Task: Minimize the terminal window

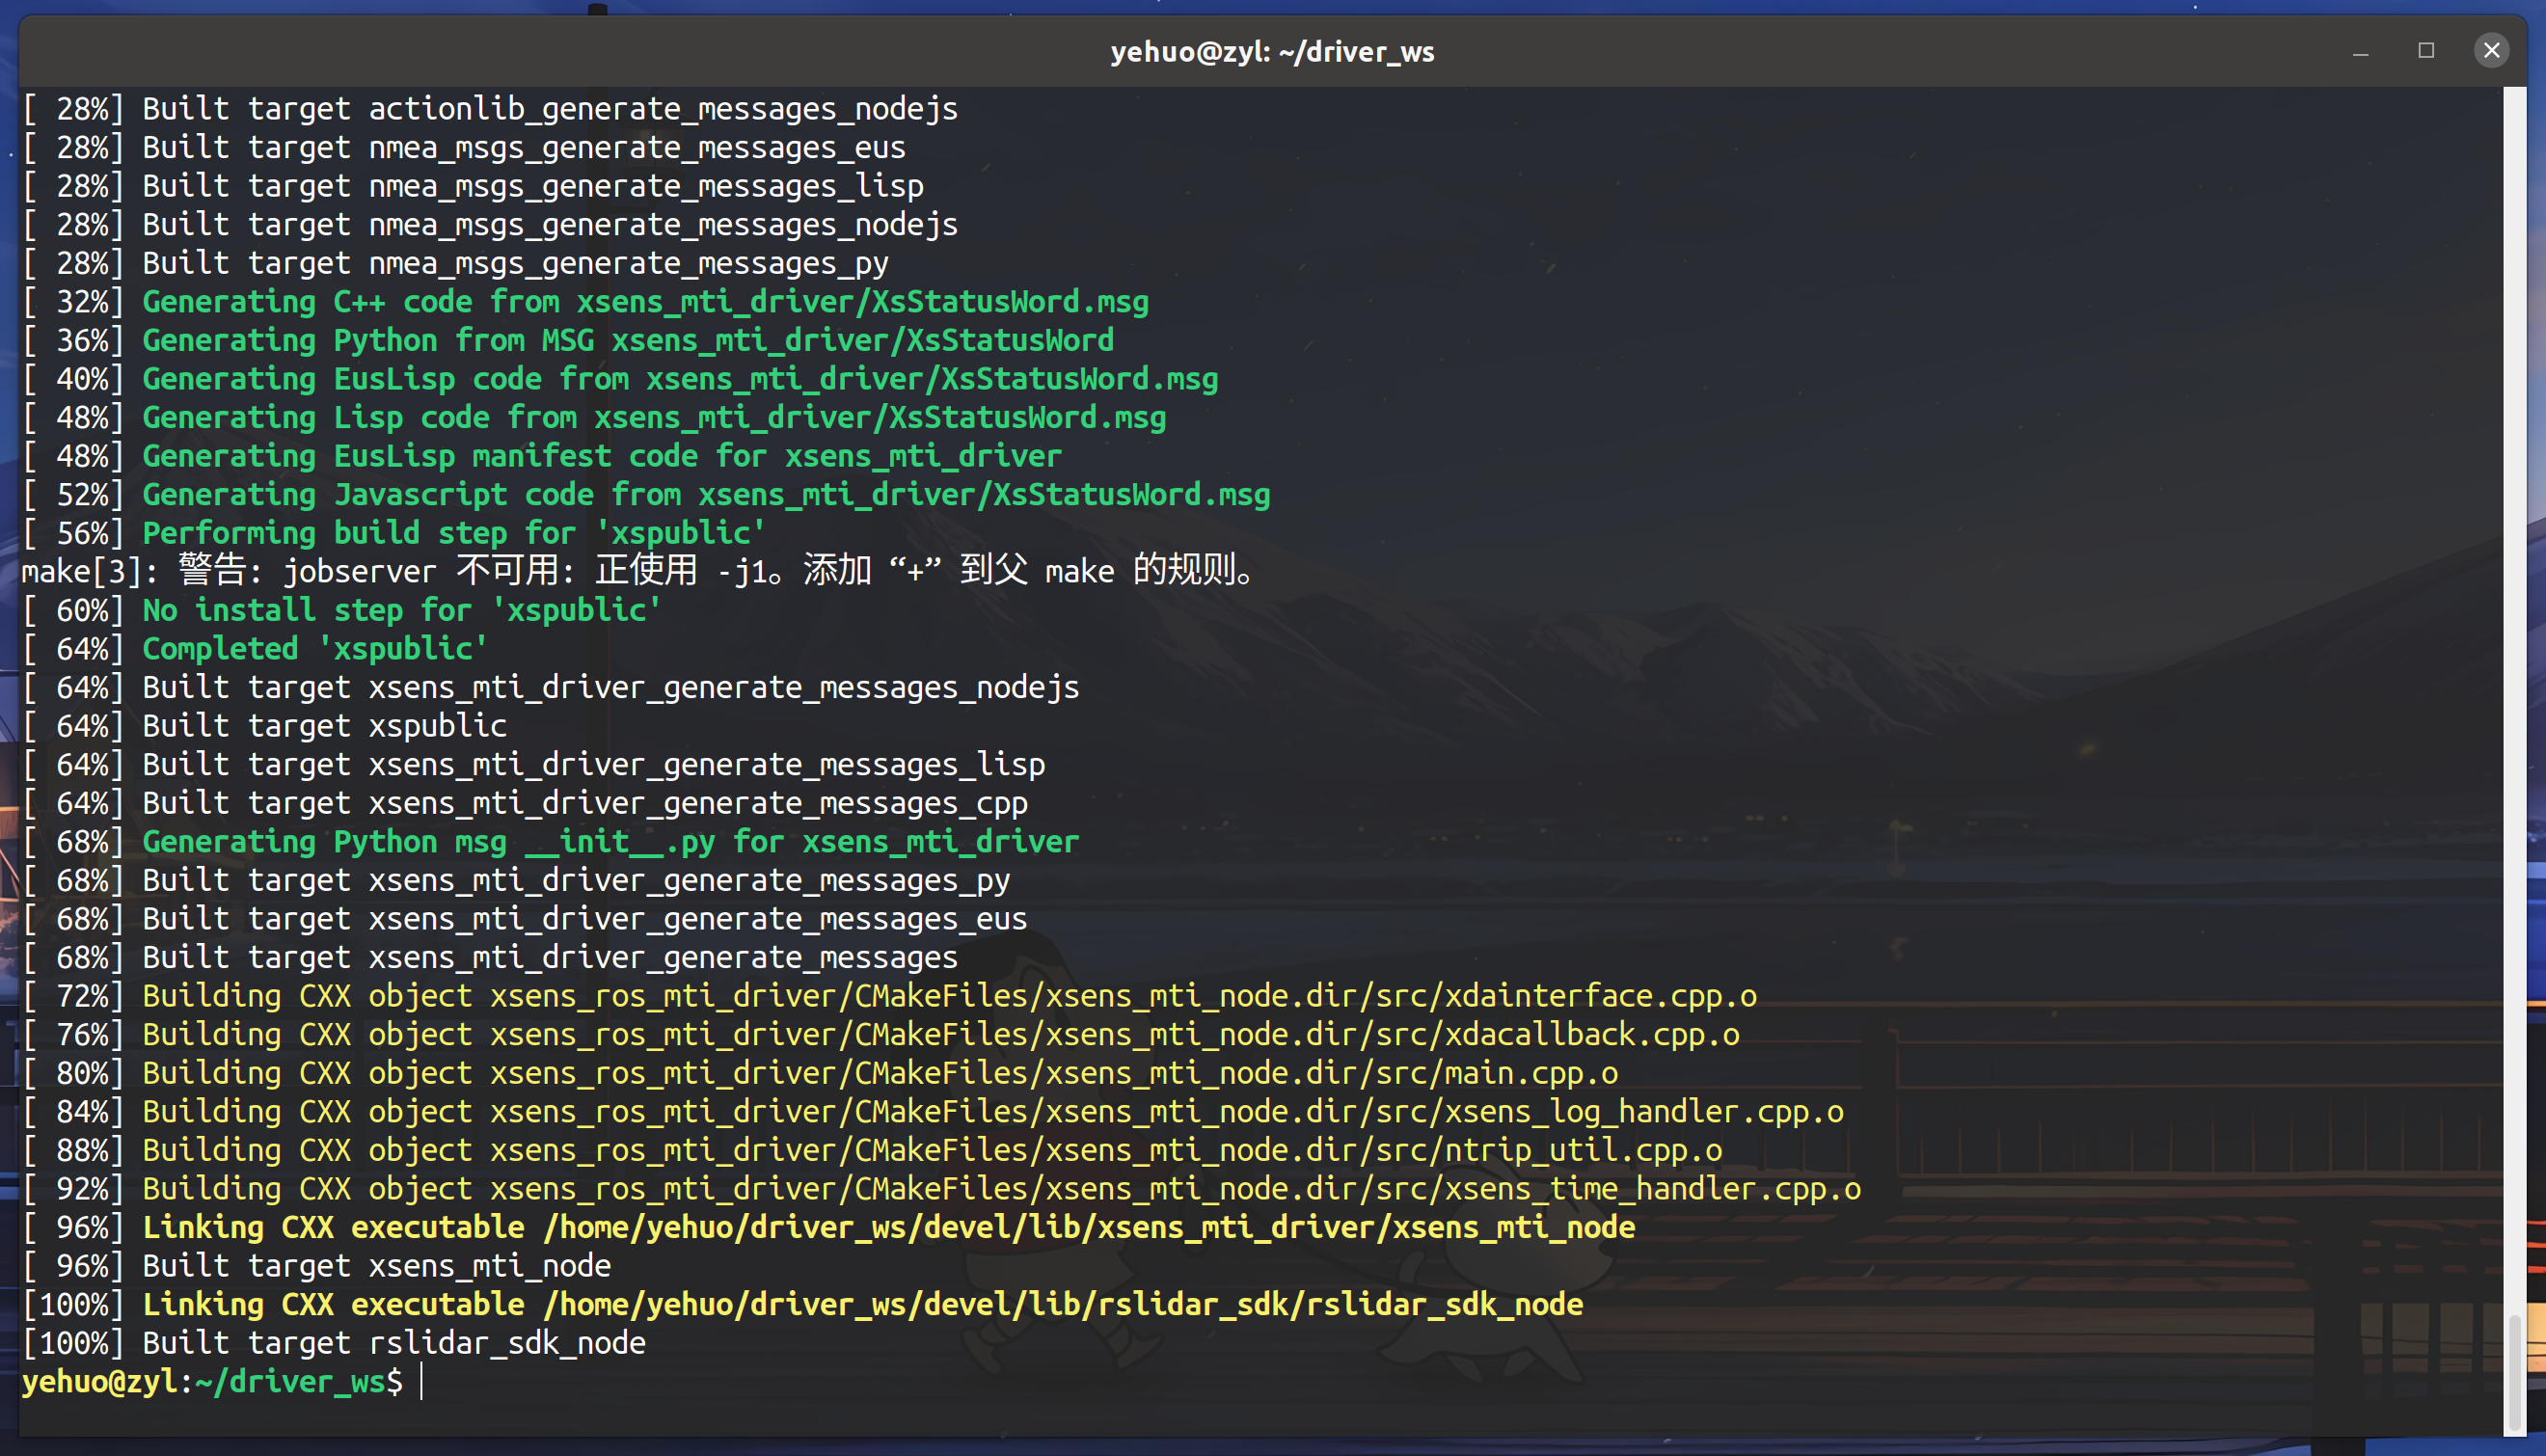Action: [2361, 52]
